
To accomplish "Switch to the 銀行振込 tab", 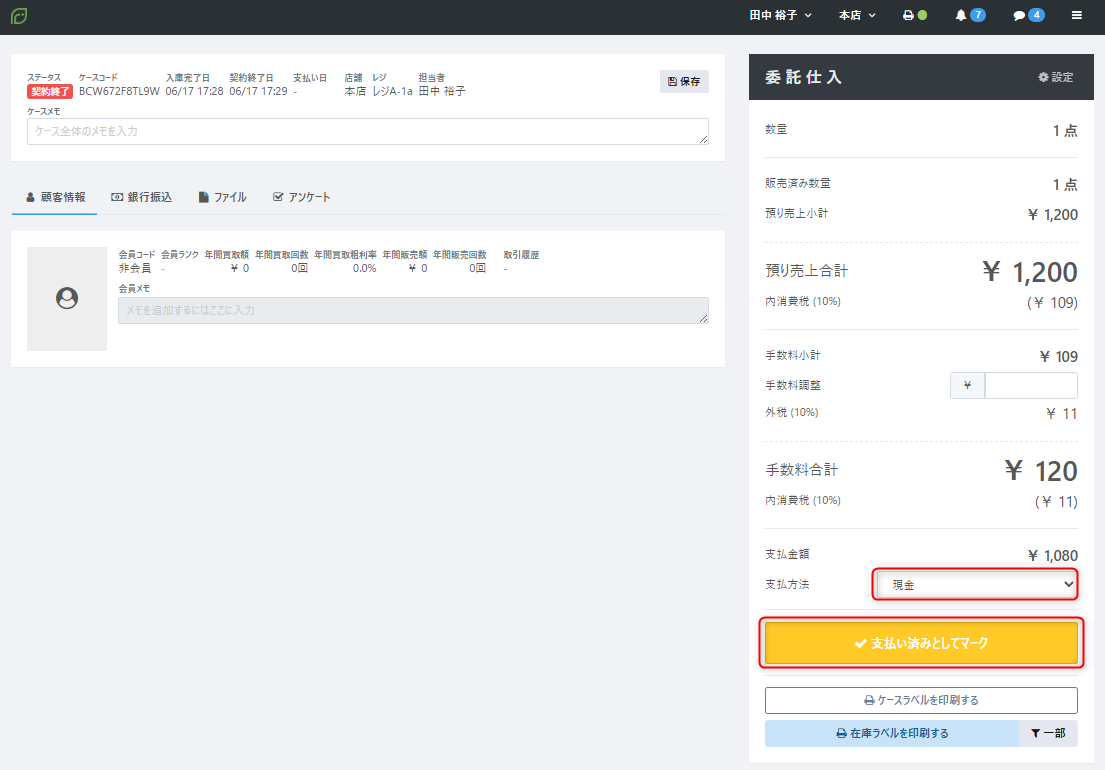I will coord(142,197).
